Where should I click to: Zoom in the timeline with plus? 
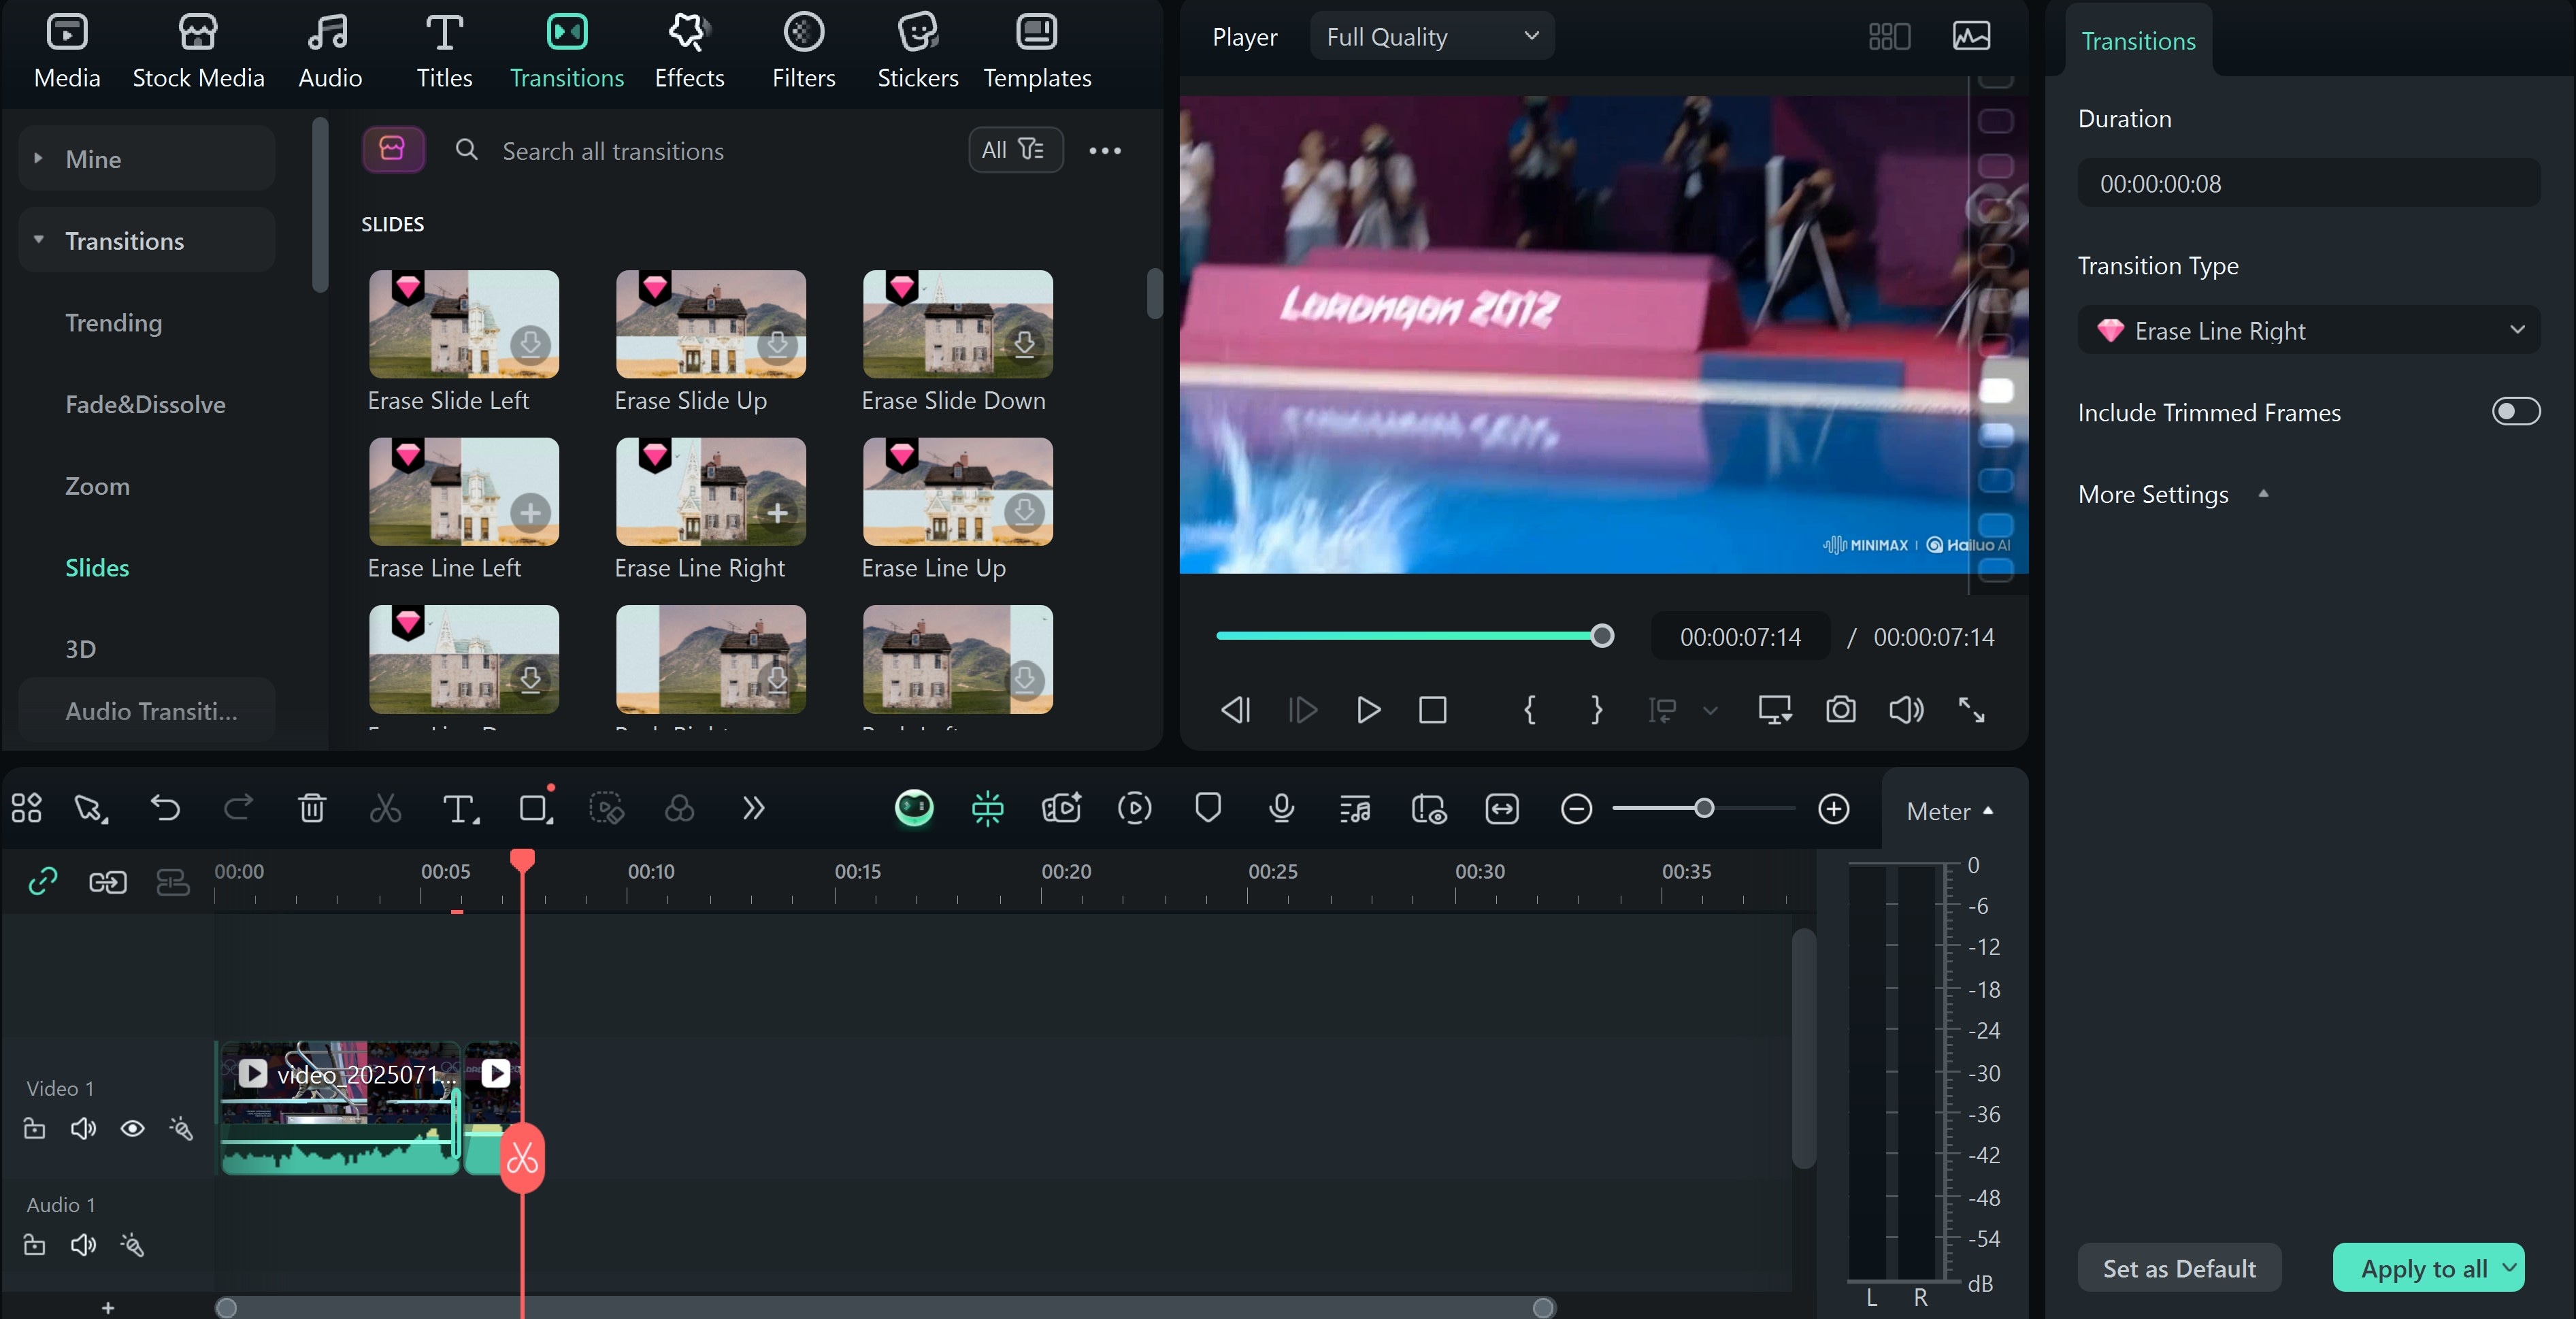1833,809
